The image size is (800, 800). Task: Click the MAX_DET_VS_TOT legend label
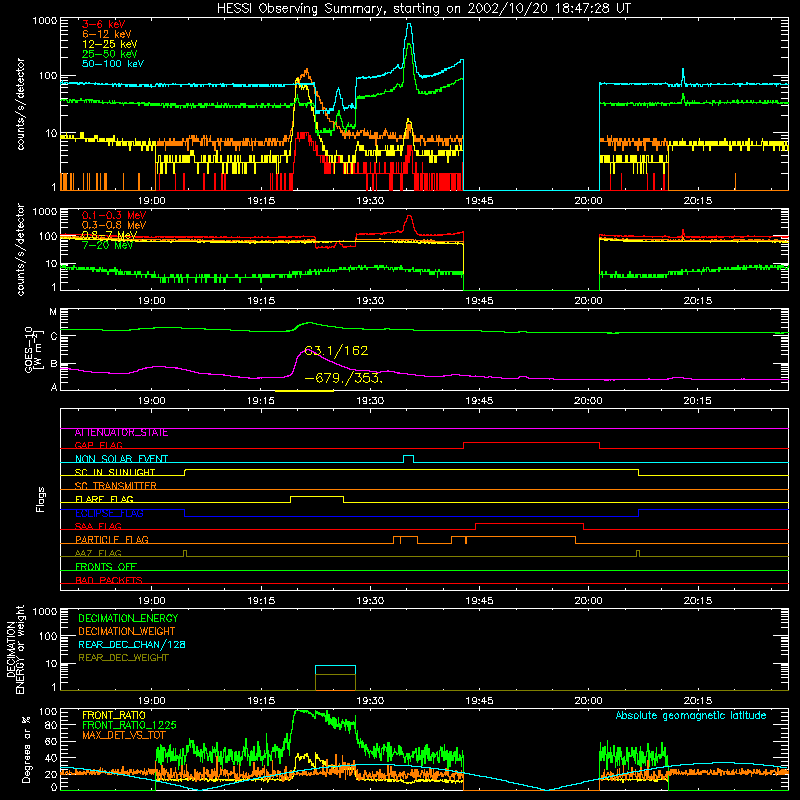[x=124, y=735]
